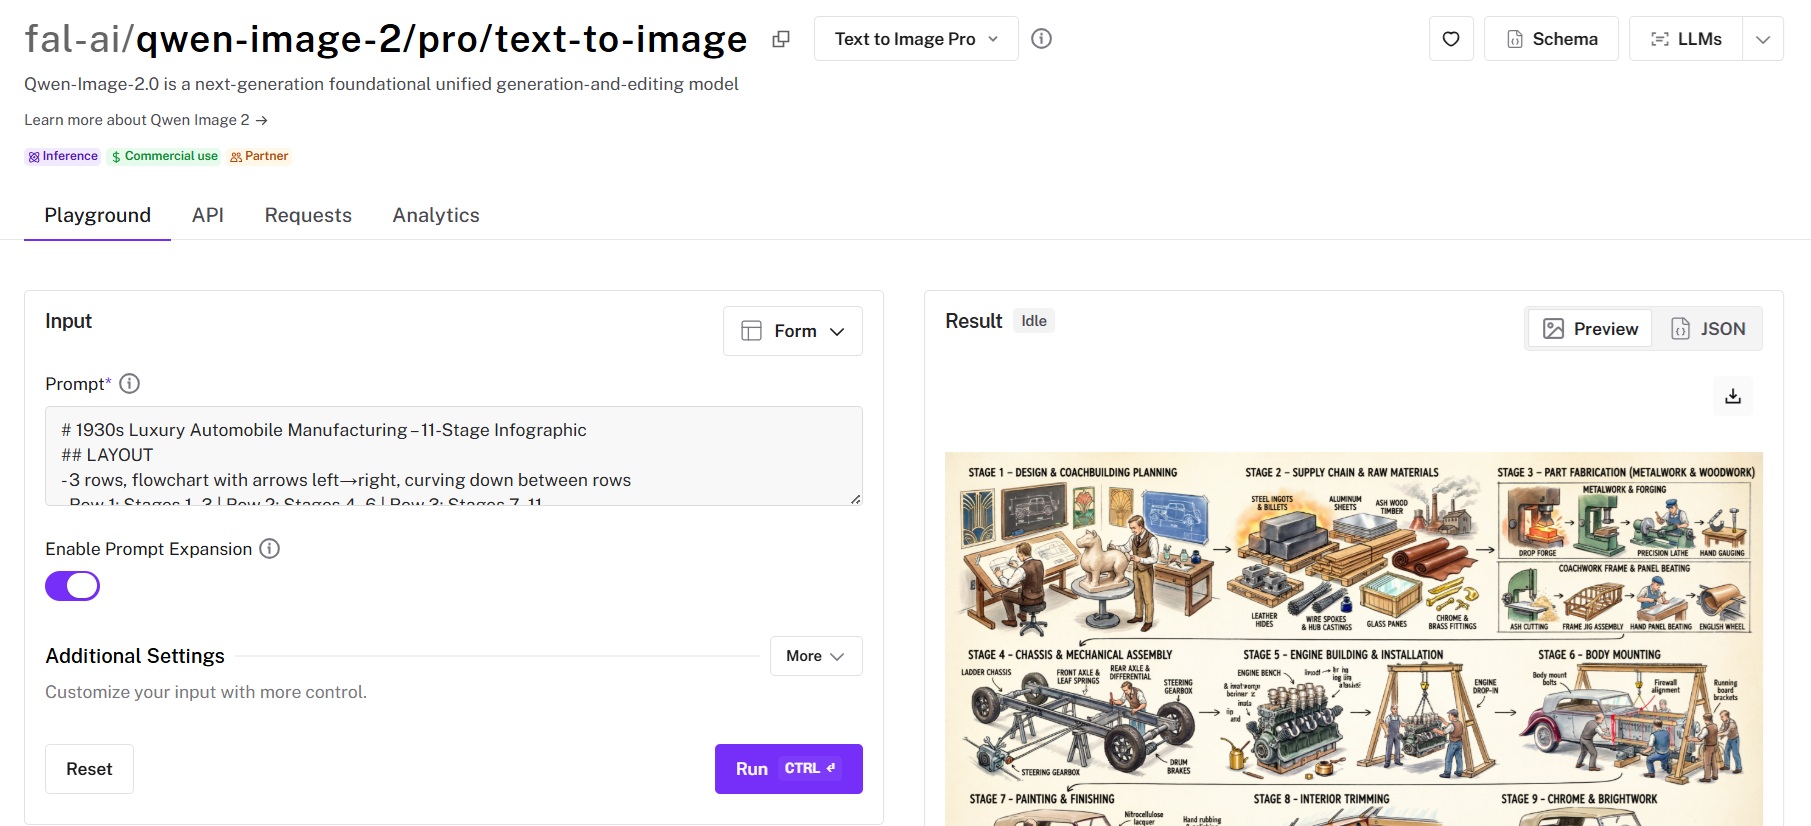Open the Text to Image Pro dropdown
The height and width of the screenshot is (826, 1811).
click(916, 39)
